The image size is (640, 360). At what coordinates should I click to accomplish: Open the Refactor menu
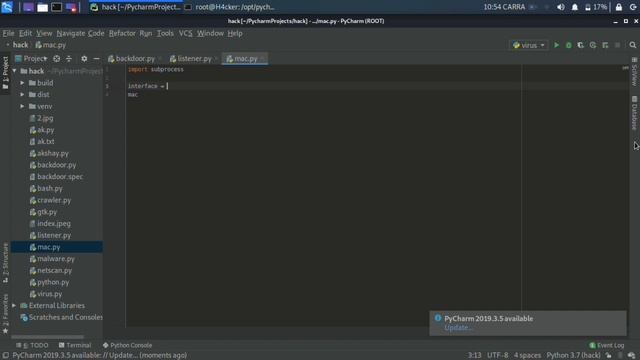click(x=122, y=33)
